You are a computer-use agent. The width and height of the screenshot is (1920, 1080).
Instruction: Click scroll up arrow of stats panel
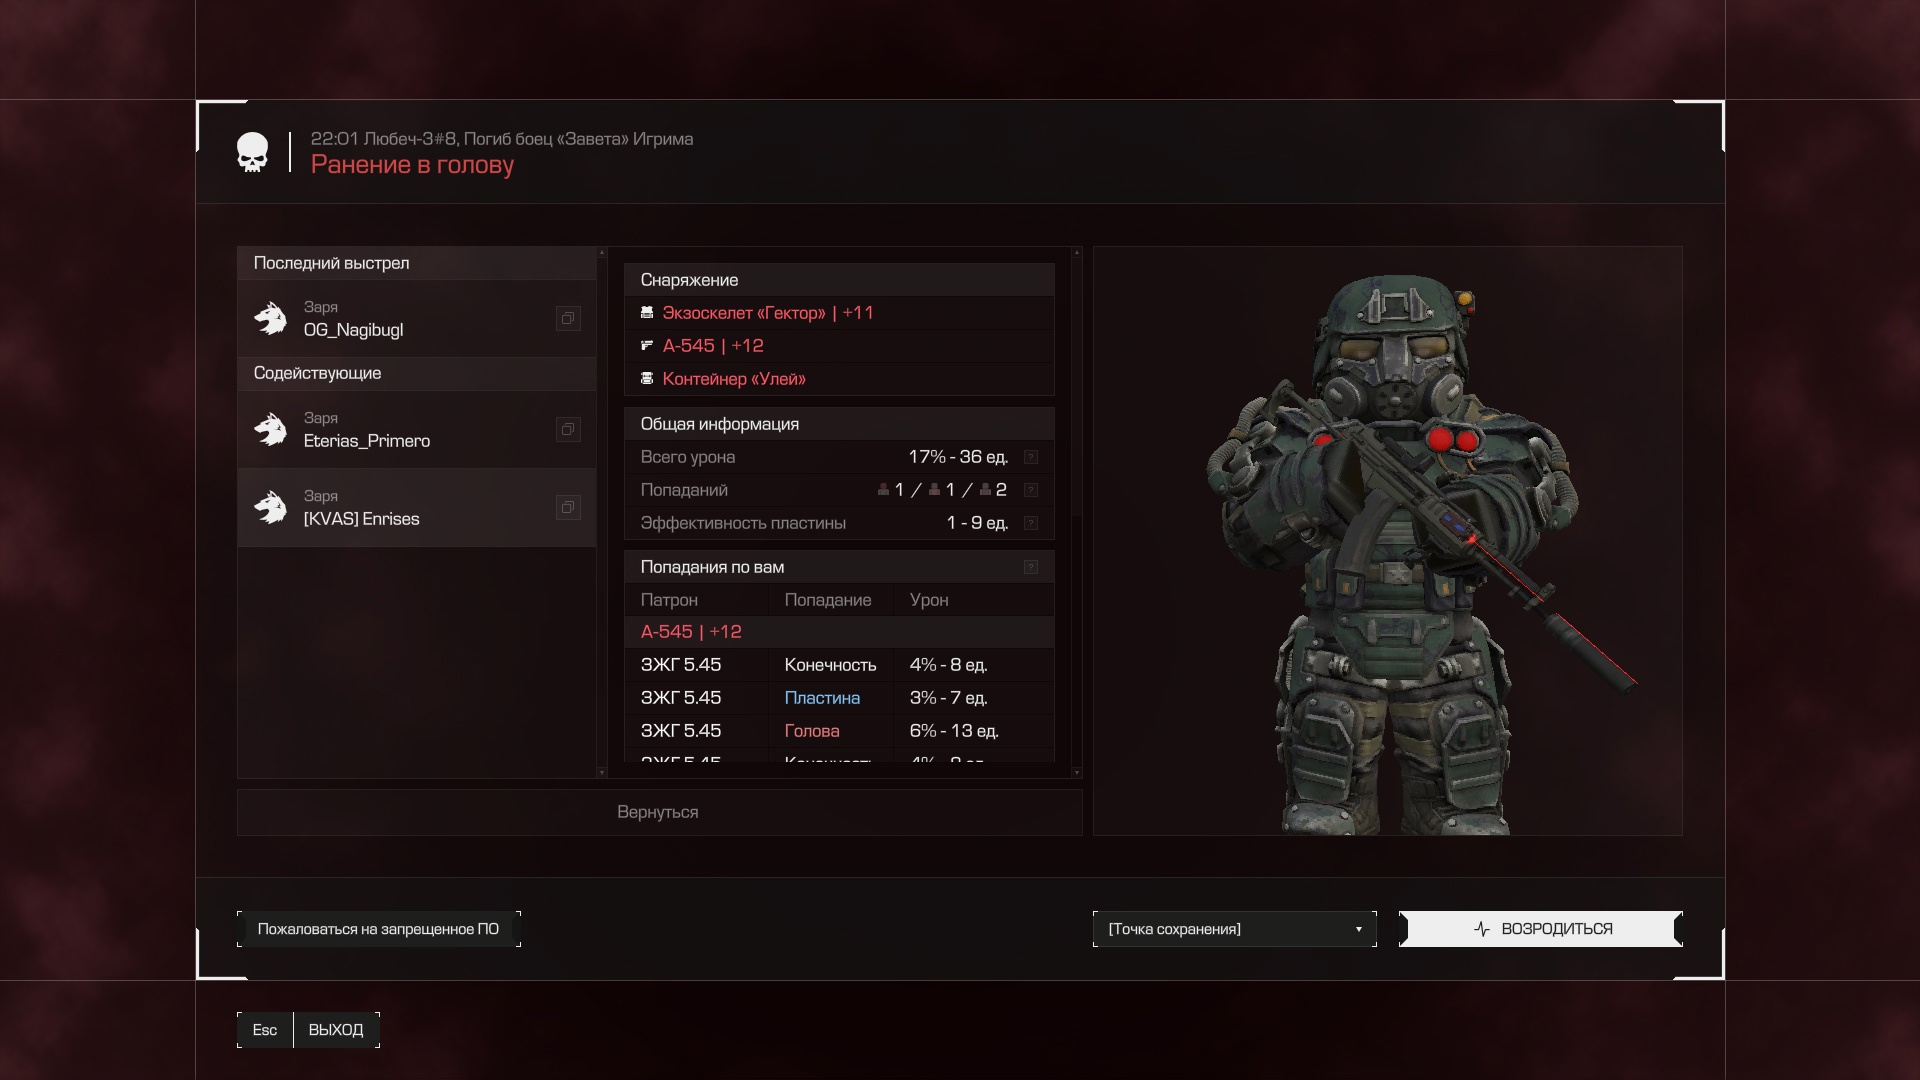1076,253
